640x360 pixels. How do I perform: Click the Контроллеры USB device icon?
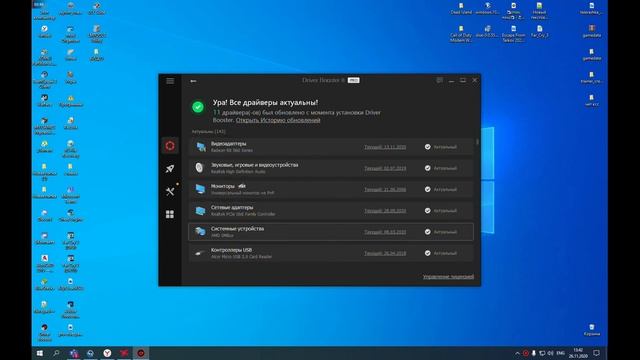199,253
